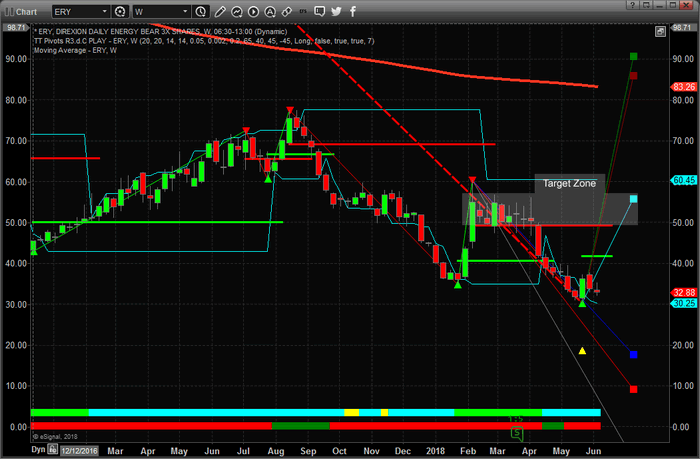
Task: Click the ERY Direxion Daily Energy Bear title line
Action: pyautogui.click(x=161, y=31)
